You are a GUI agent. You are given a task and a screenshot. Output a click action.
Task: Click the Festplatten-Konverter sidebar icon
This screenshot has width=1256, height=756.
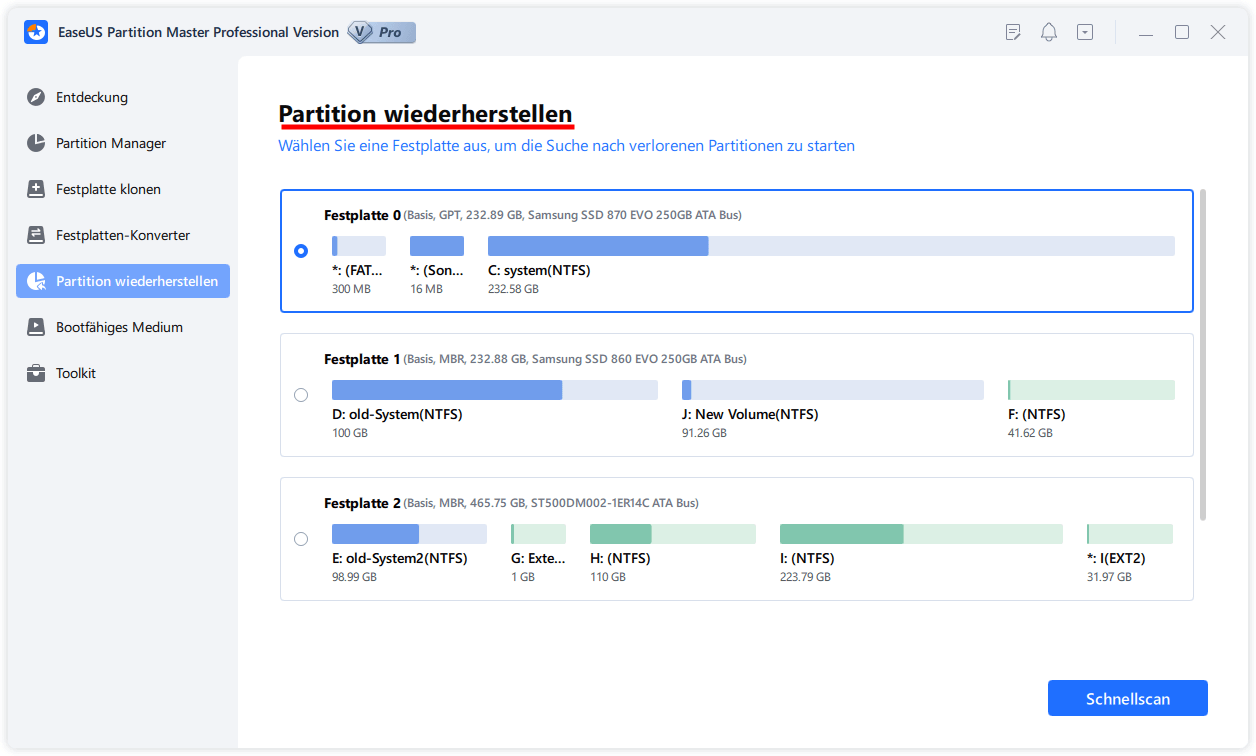36,234
